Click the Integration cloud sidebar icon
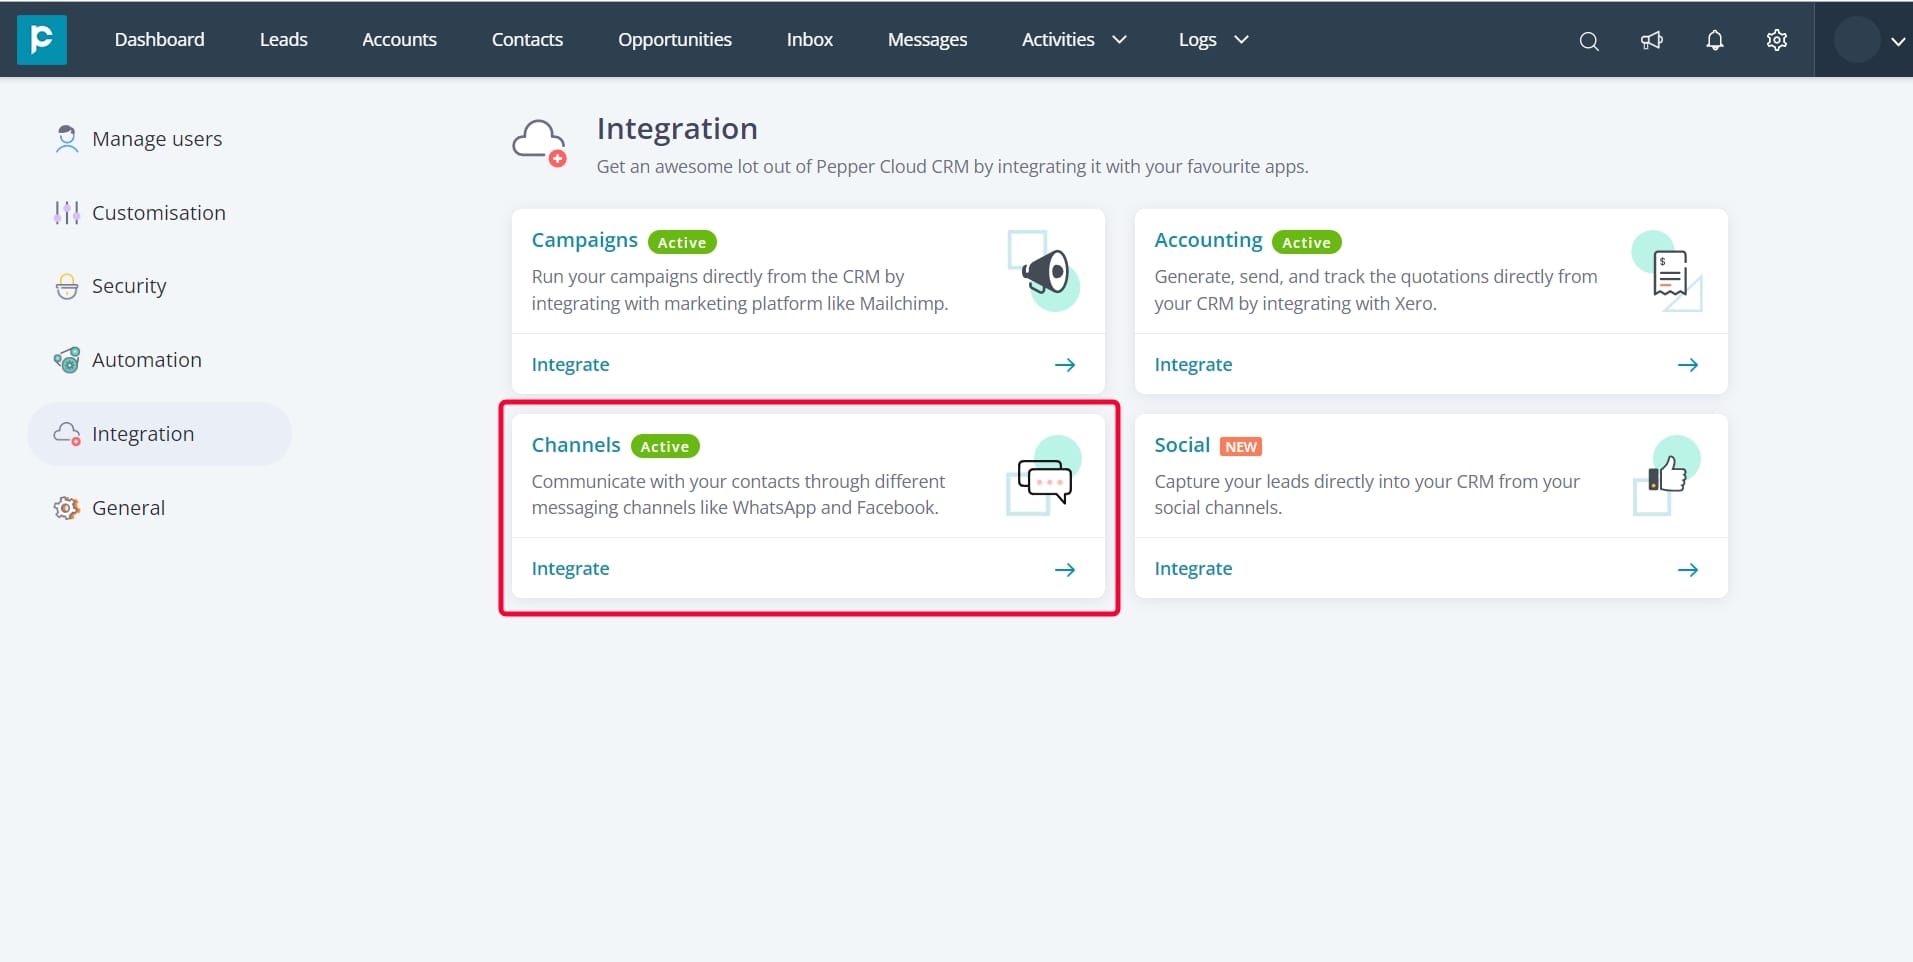Screen dimensions: 1913x962 click(67, 434)
